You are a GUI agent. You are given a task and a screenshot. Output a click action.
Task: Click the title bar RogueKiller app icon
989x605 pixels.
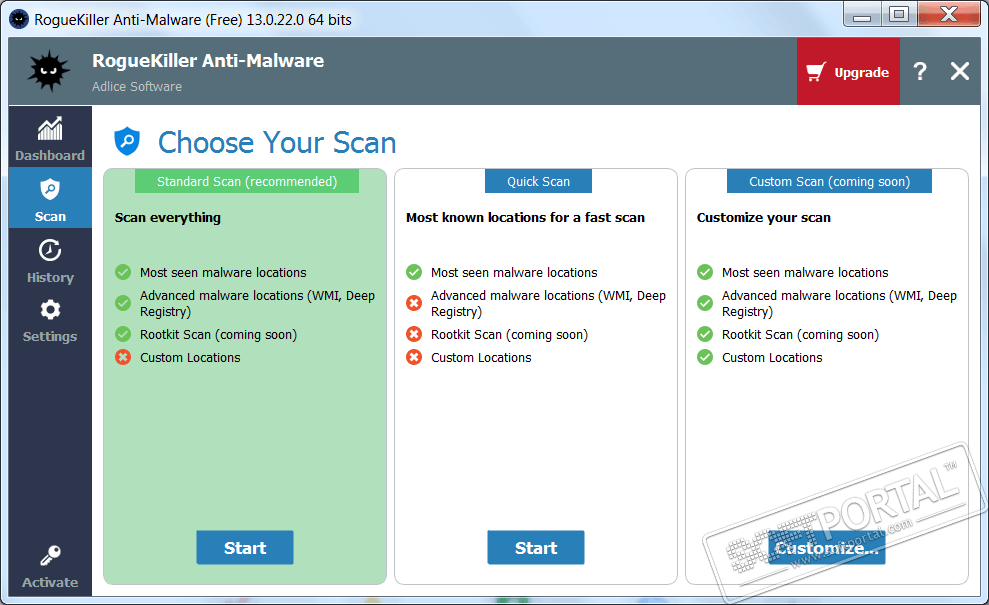click(x=19, y=20)
